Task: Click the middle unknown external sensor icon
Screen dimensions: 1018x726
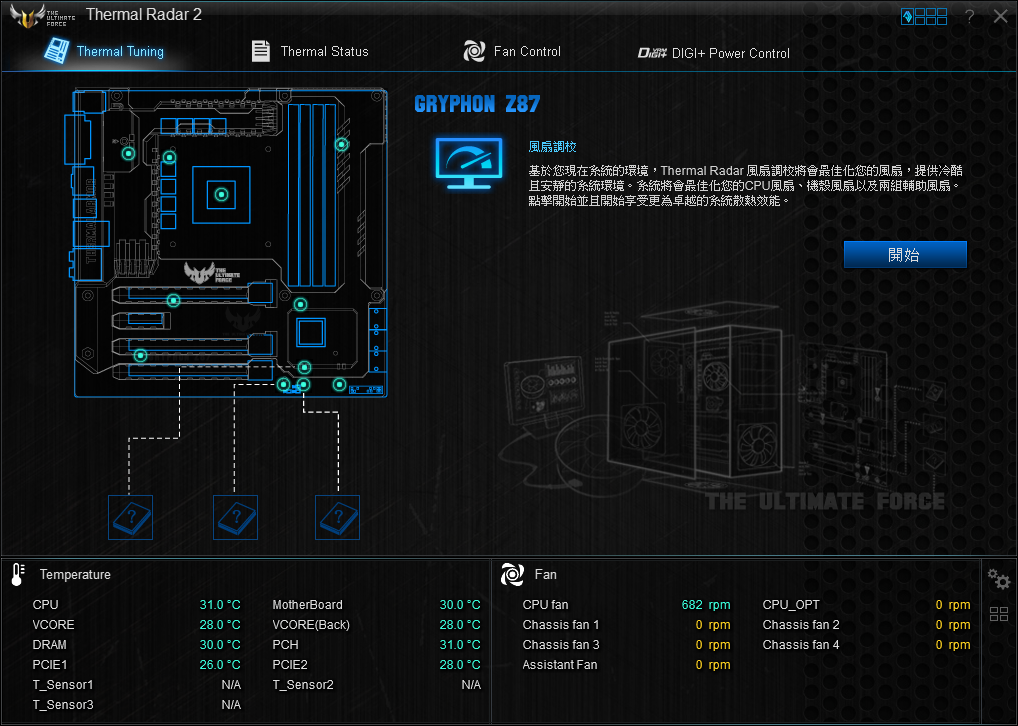Action: click(x=236, y=517)
